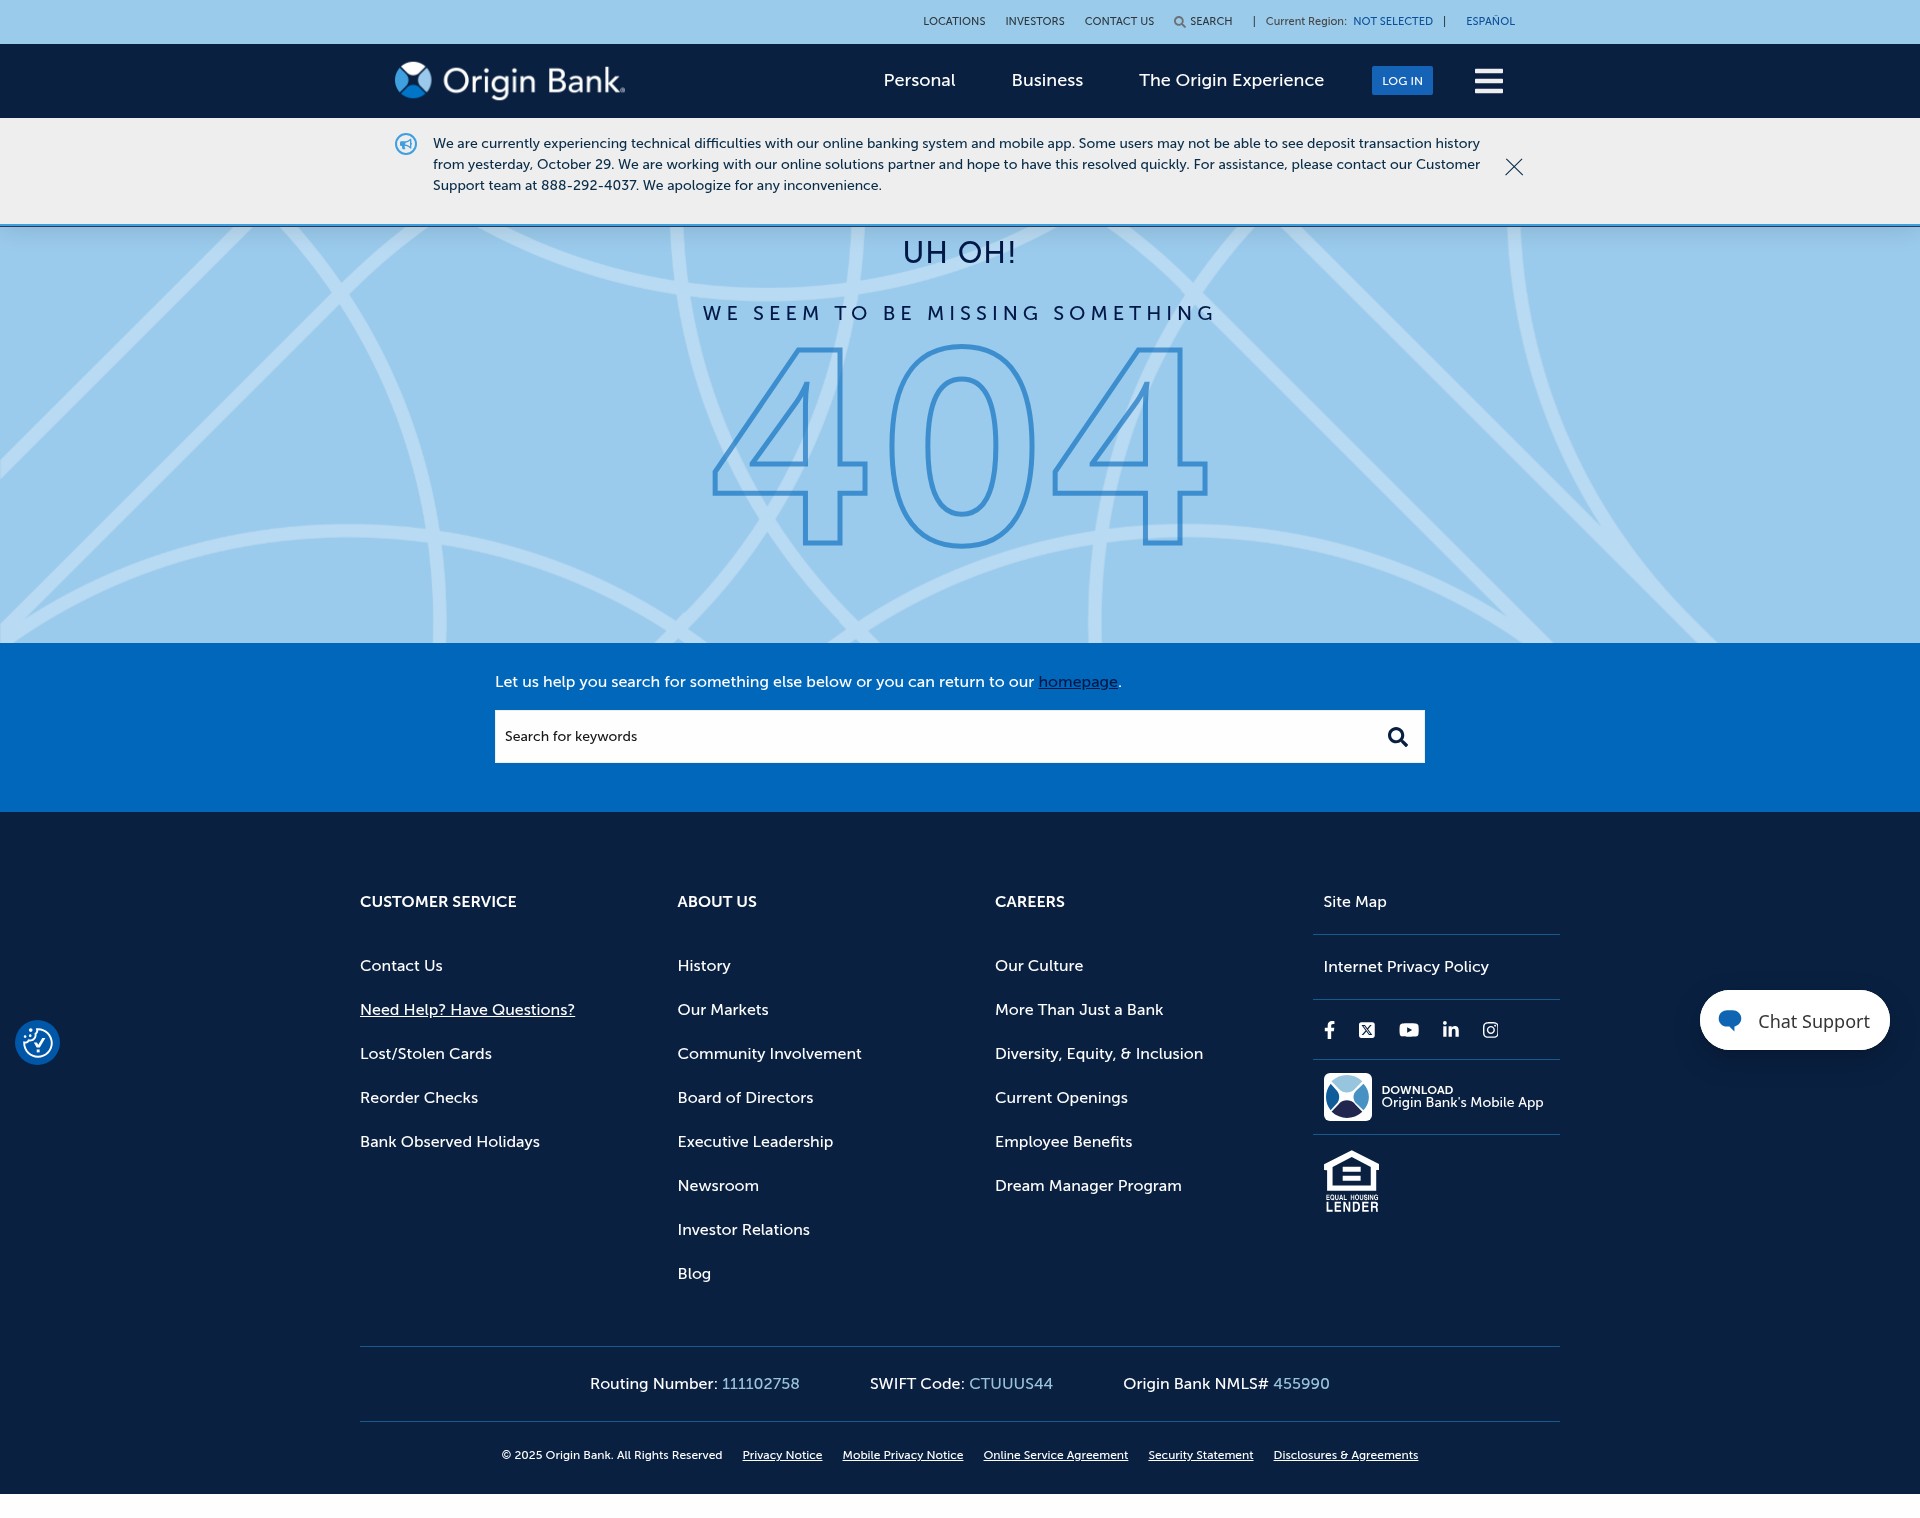This screenshot has height=1518, width=1920.
Task: Open Dream Manager Program link
Action: 1088,1186
